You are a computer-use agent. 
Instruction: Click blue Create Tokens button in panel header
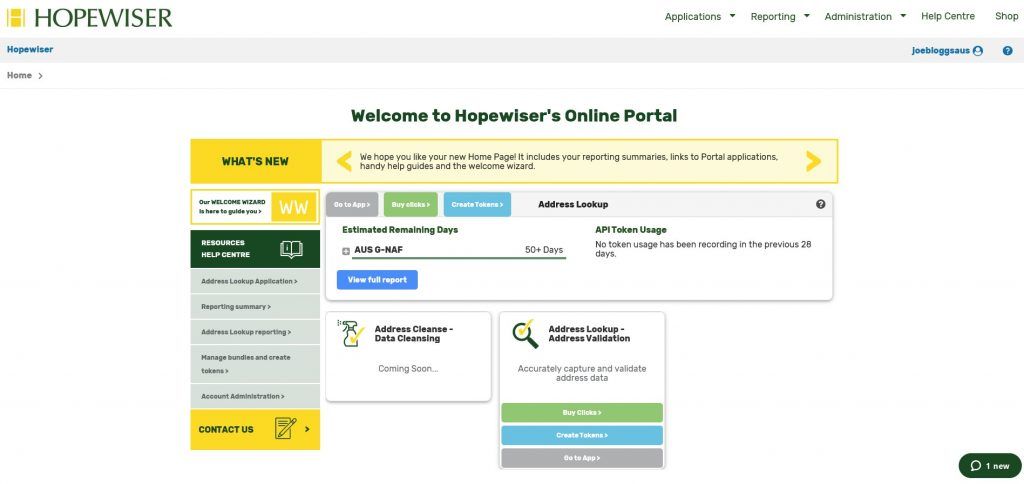point(477,204)
